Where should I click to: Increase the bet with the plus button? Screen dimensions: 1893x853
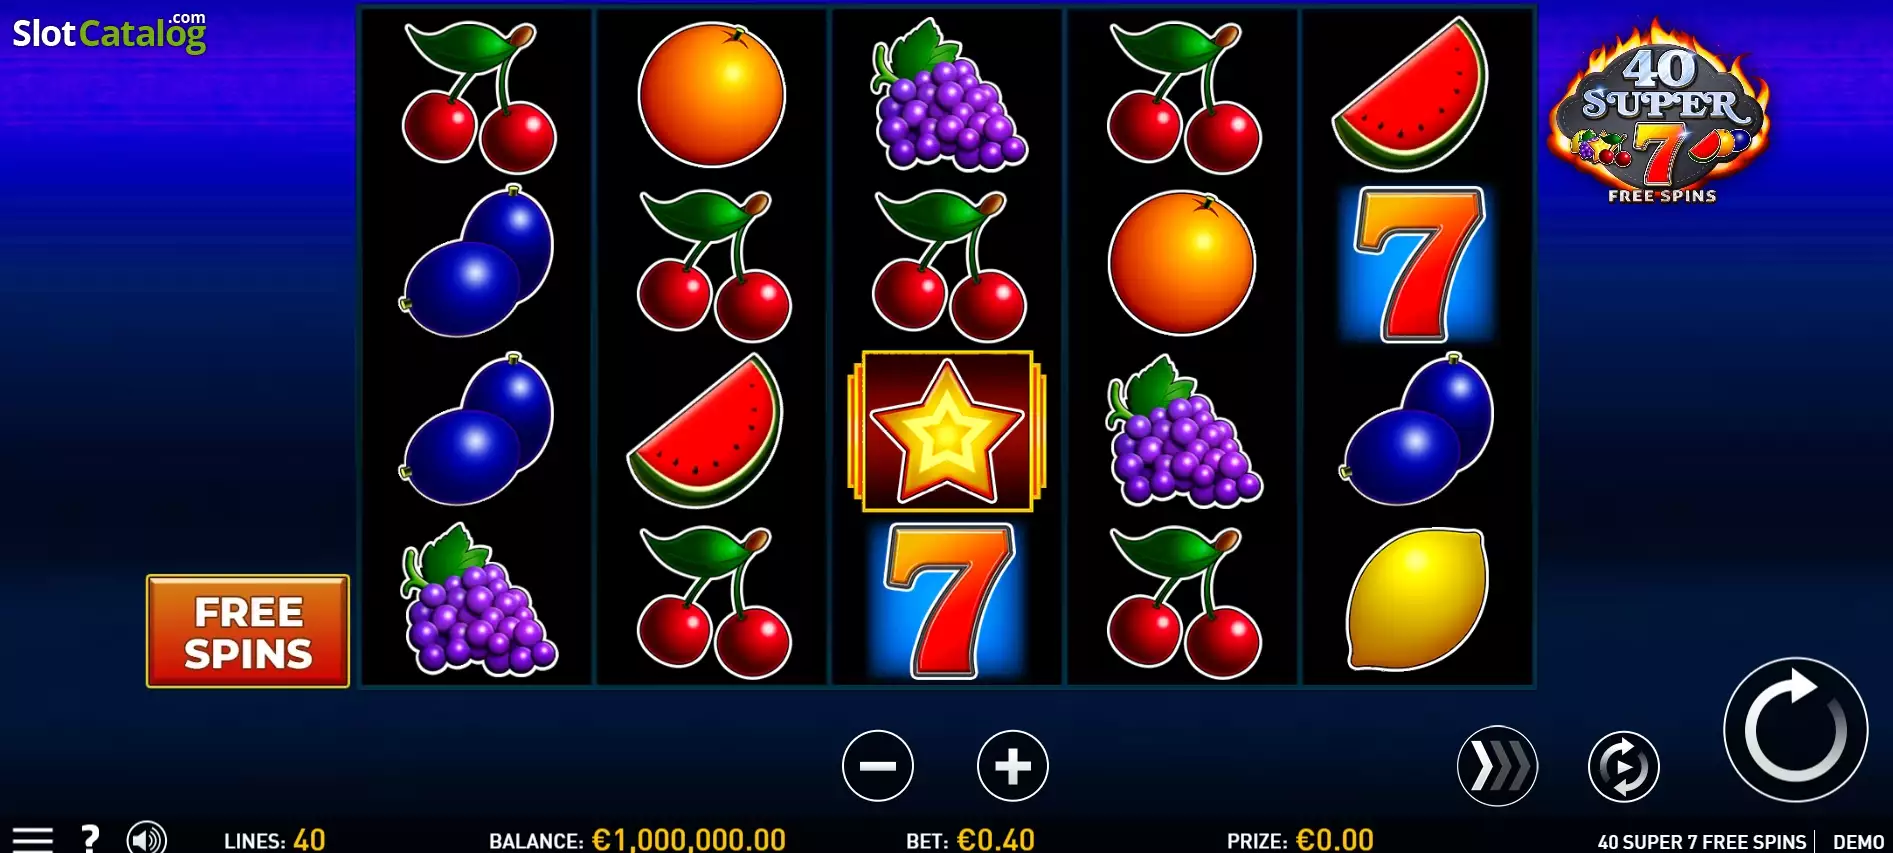pos(1012,766)
